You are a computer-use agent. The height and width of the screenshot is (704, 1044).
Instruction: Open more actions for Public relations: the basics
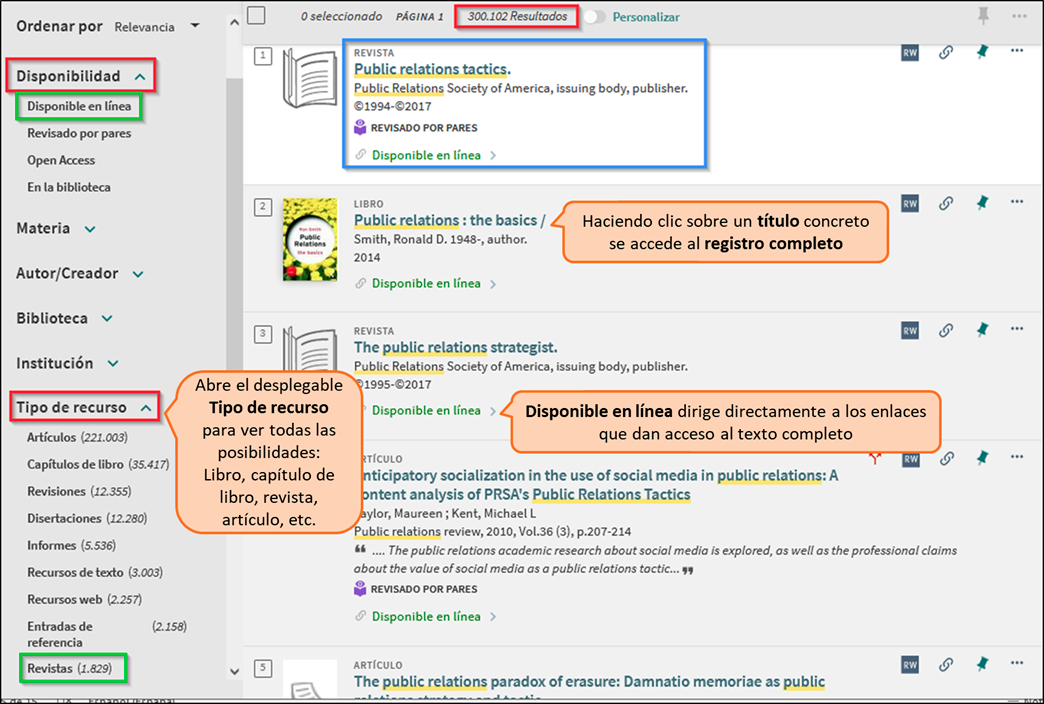[x=1017, y=203]
